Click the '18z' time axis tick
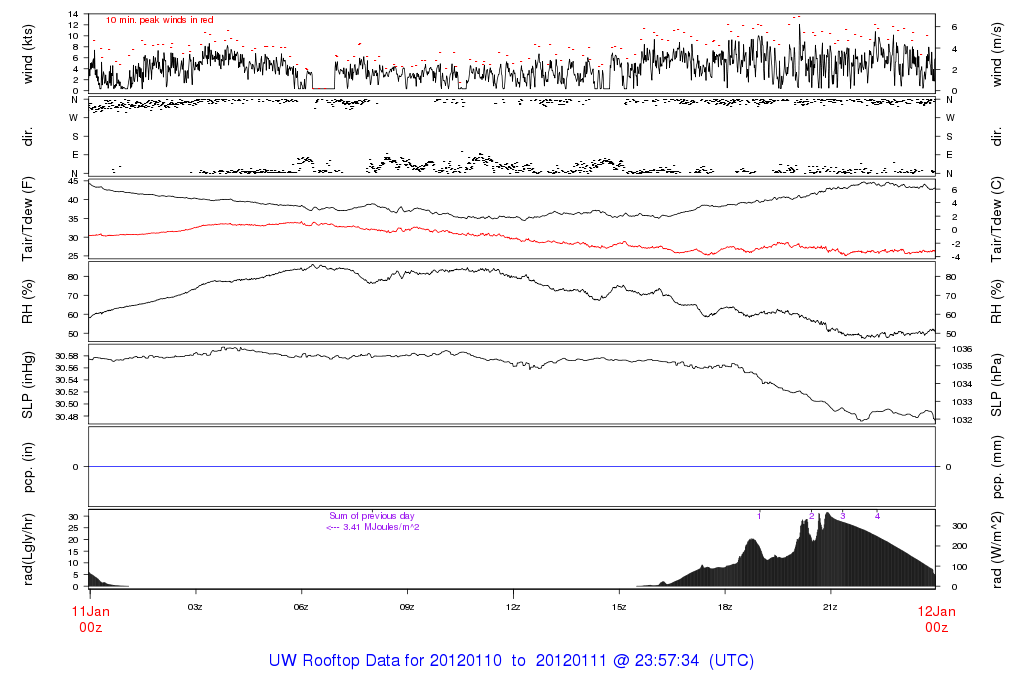Screen dimensions: 1024x700 [x=724, y=607]
